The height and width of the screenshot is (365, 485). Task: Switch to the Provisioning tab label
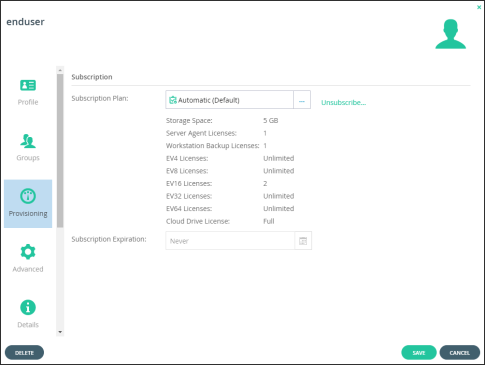28,214
